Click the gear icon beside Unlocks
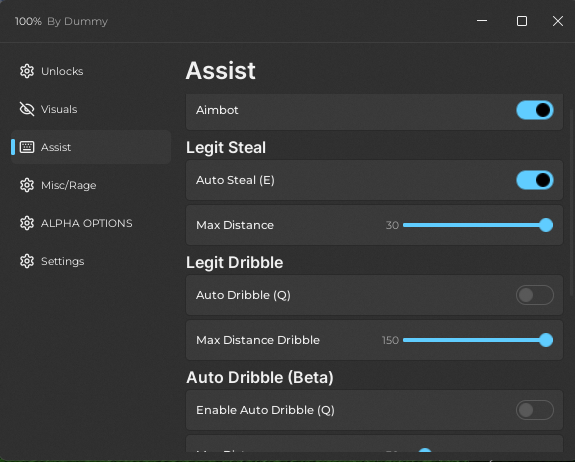Viewport: 575px width, 462px height. coord(27,71)
